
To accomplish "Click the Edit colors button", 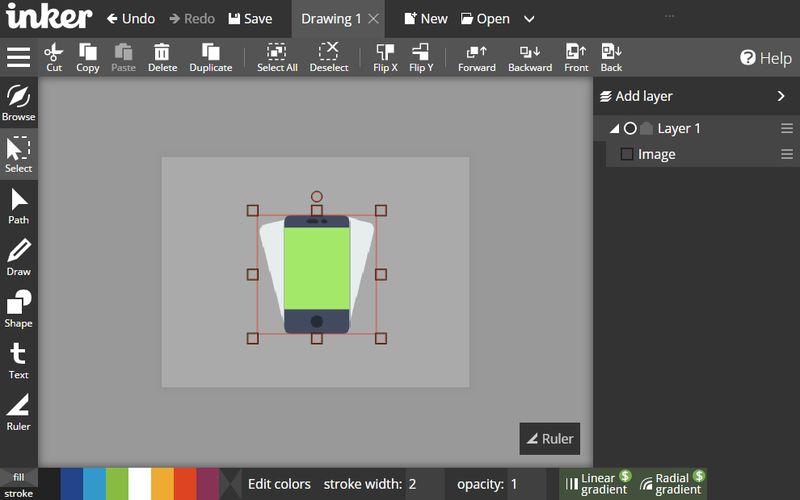I will 279,484.
